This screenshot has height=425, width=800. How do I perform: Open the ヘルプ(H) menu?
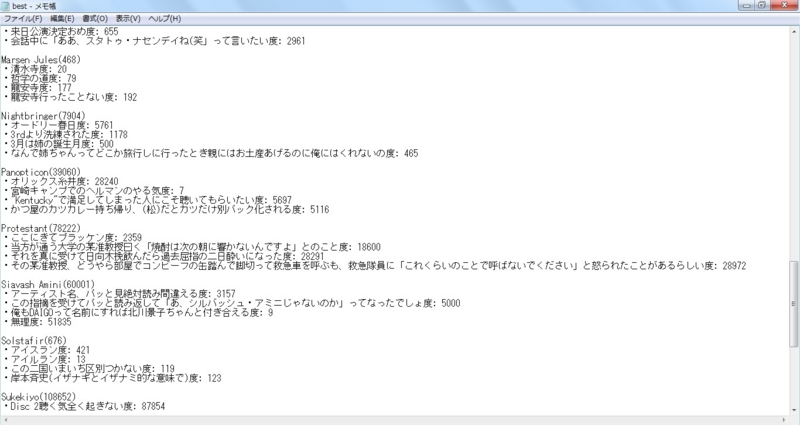(x=165, y=18)
